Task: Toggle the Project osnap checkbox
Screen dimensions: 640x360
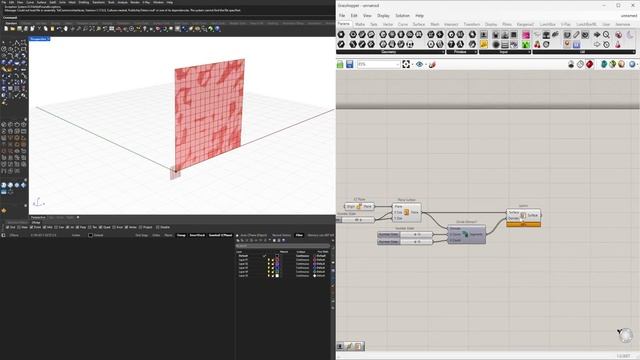Action: click(141, 227)
